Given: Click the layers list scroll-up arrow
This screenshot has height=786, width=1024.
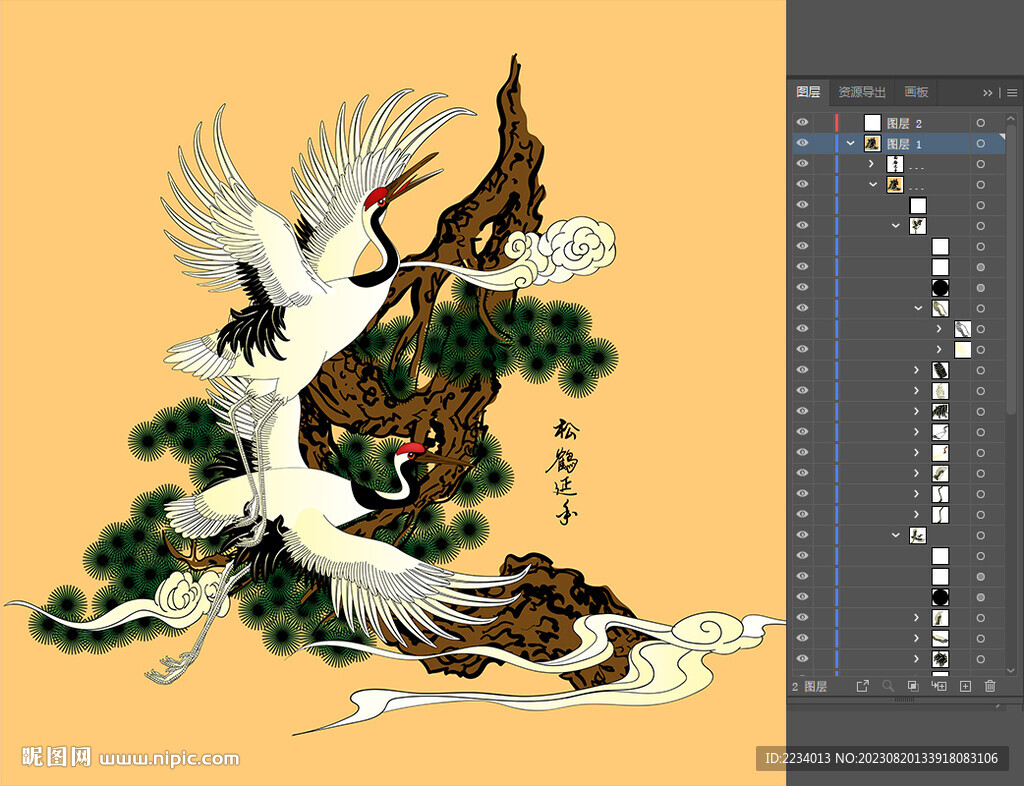Looking at the screenshot, I should (x=1012, y=119).
